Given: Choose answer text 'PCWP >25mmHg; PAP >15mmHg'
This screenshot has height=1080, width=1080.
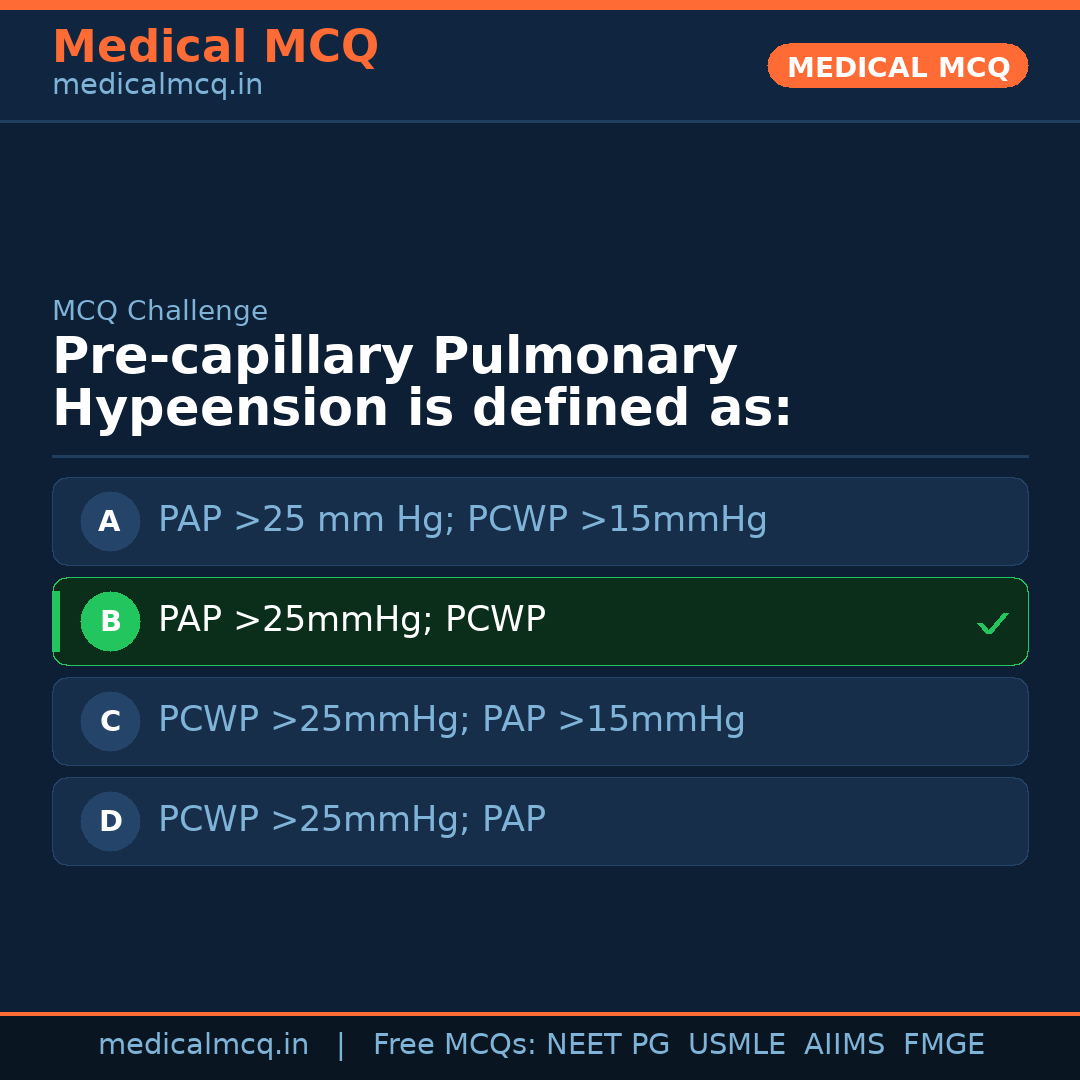Looking at the screenshot, I should 451,720.
